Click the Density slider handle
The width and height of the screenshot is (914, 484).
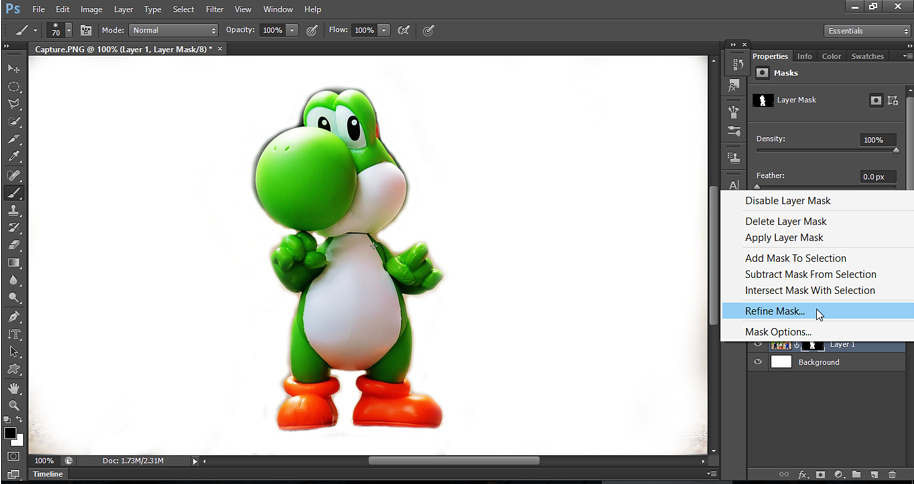pyautogui.click(x=896, y=150)
